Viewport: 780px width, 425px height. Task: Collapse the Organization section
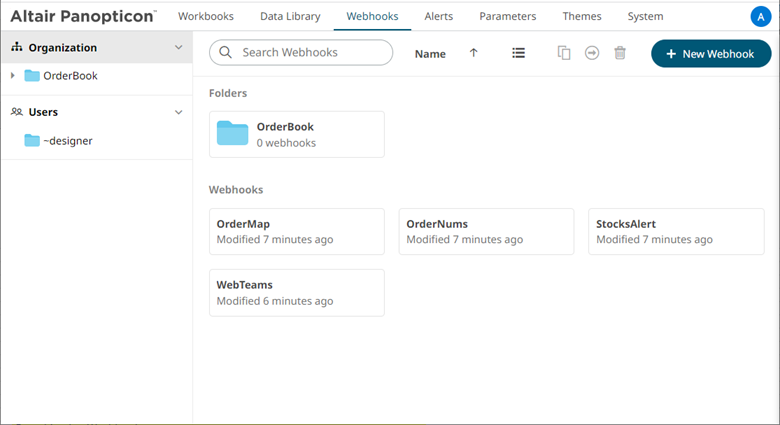coord(179,48)
